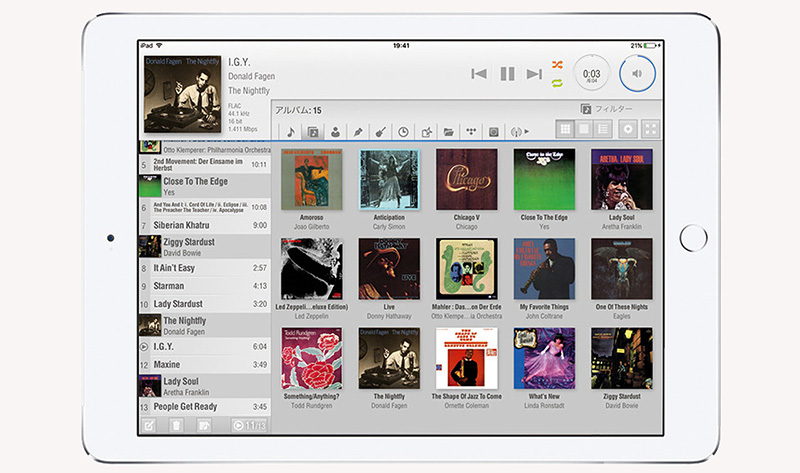Switch to the large tile view
The height and width of the screenshot is (473, 800).
(584, 129)
